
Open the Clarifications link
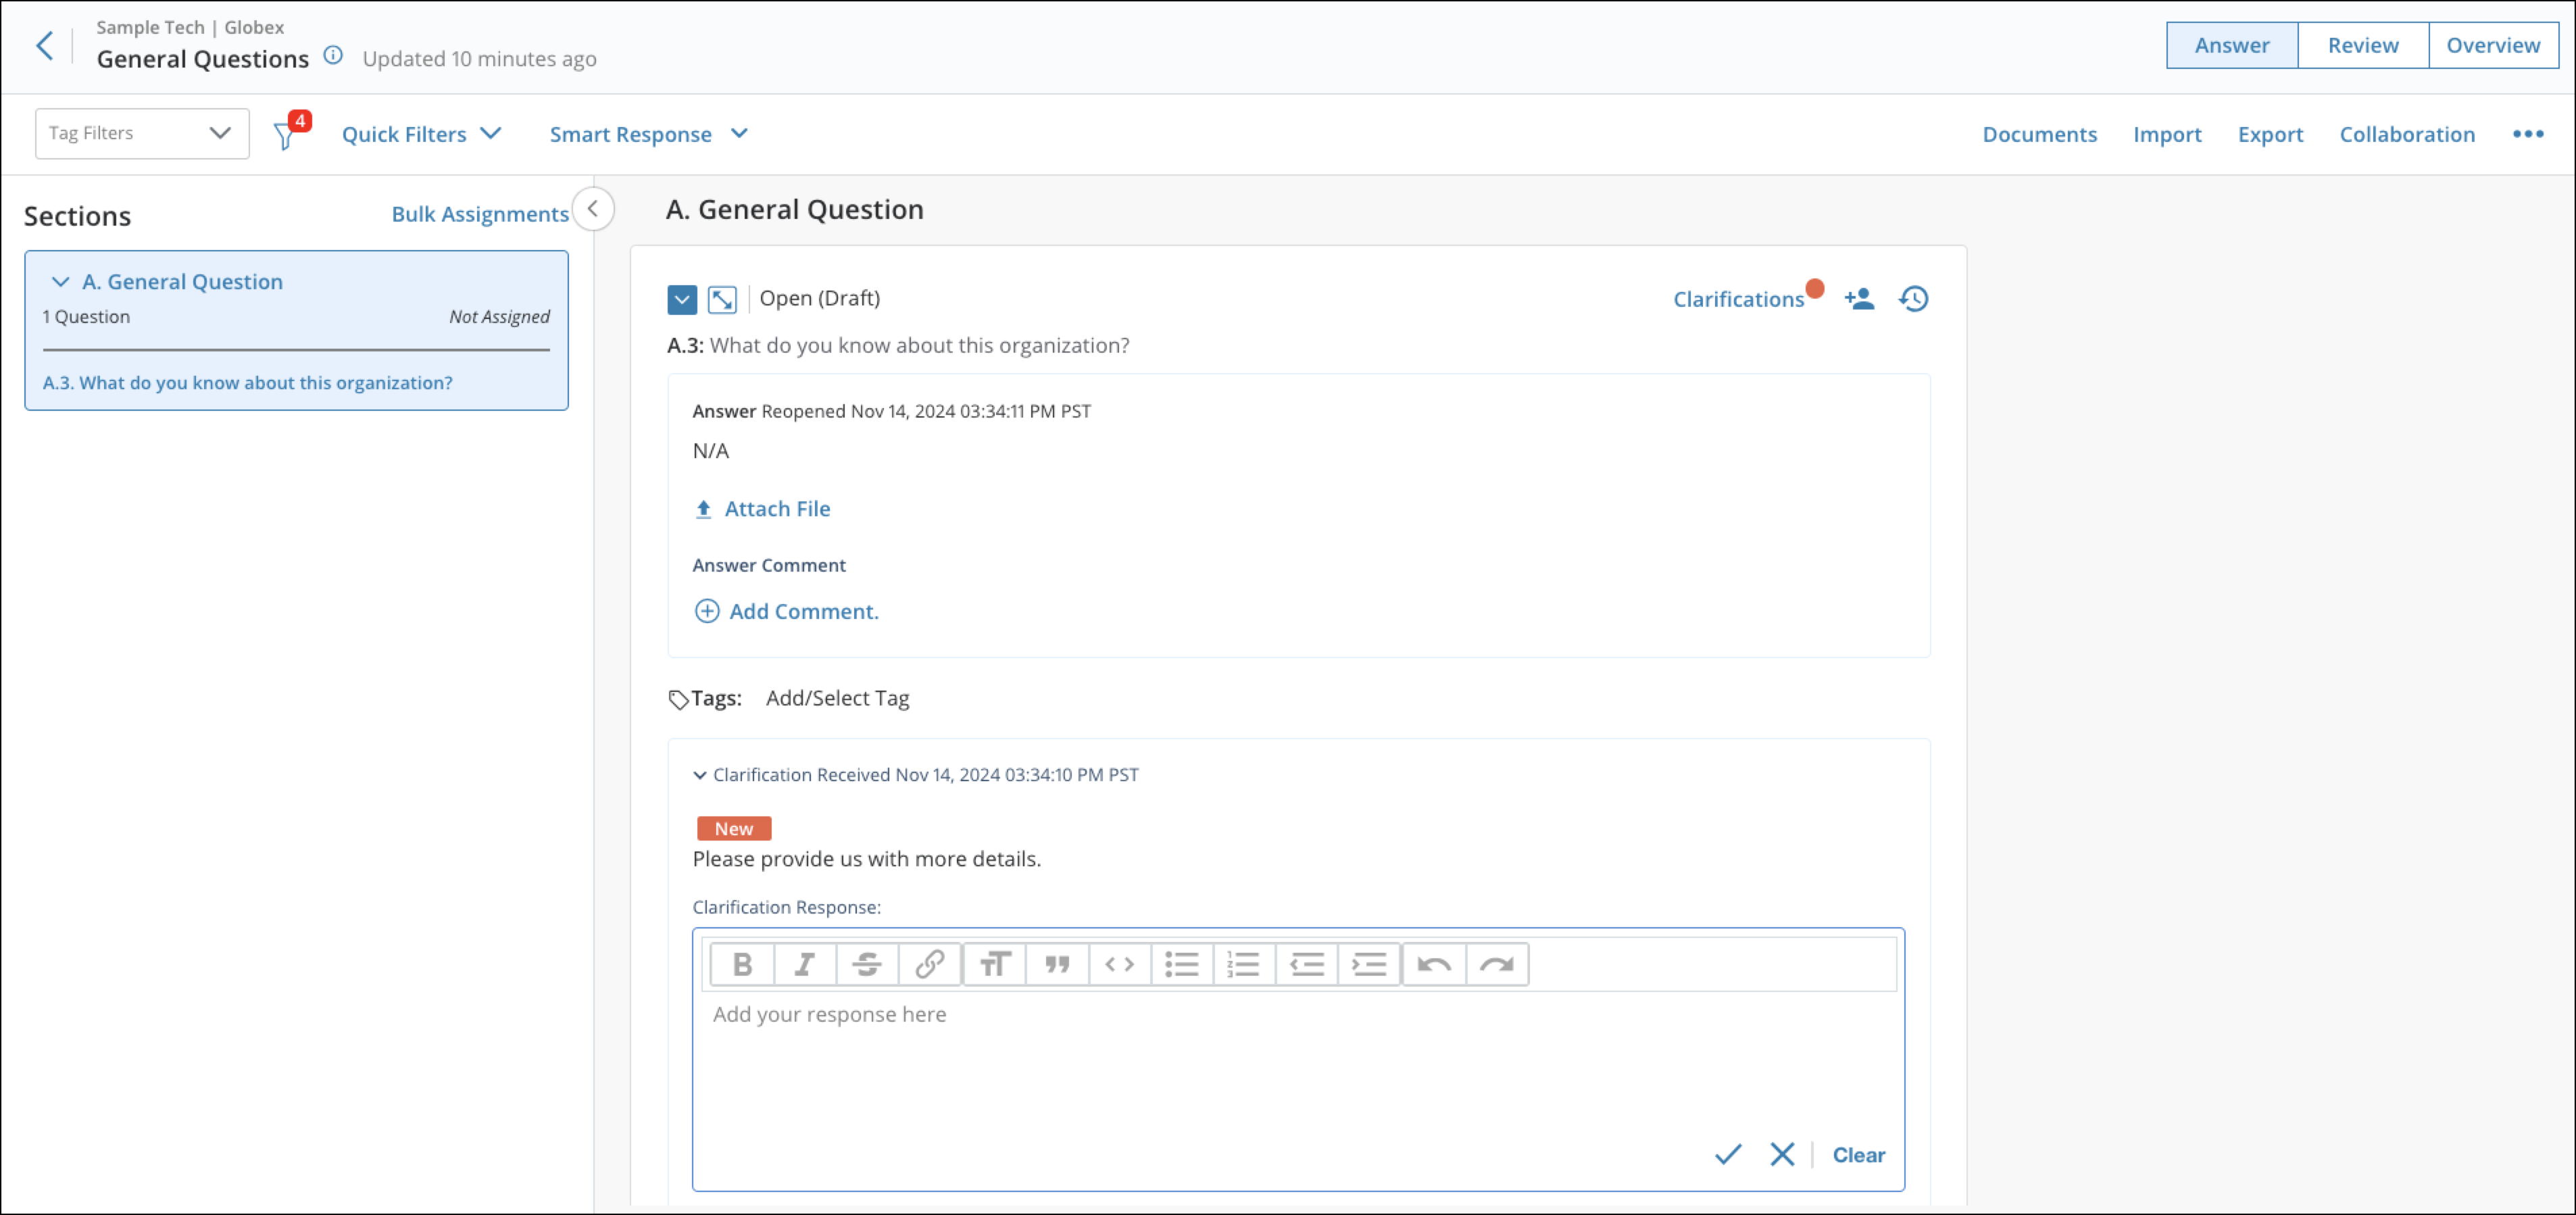point(1738,299)
